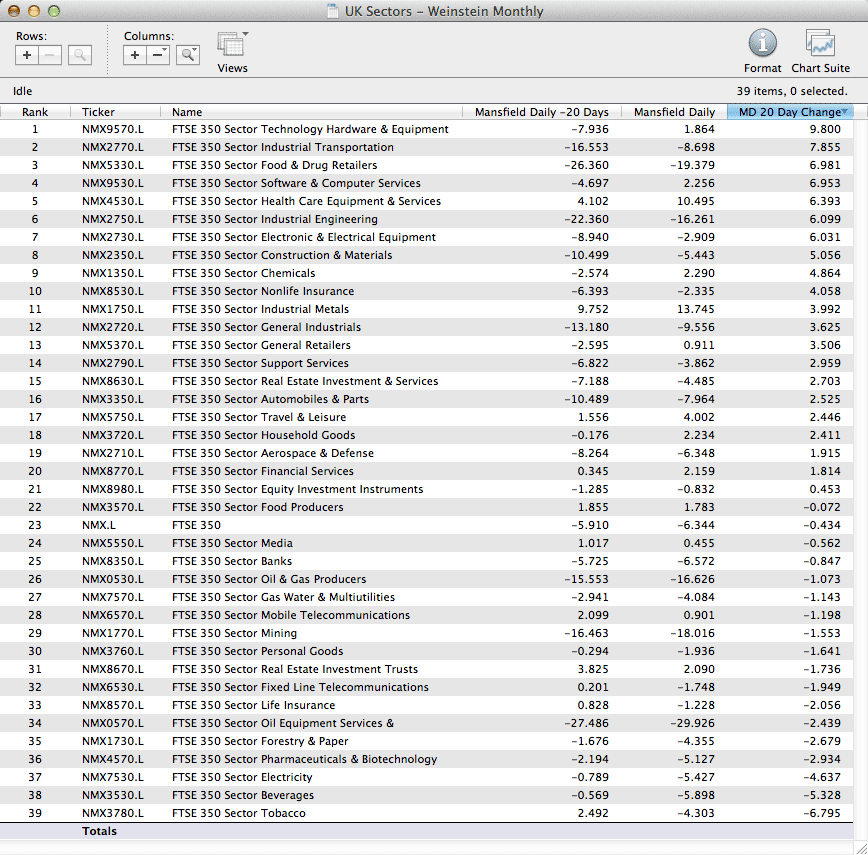The image size is (868, 855).
Task: Open the Columns search dropdown
Action: point(188,55)
